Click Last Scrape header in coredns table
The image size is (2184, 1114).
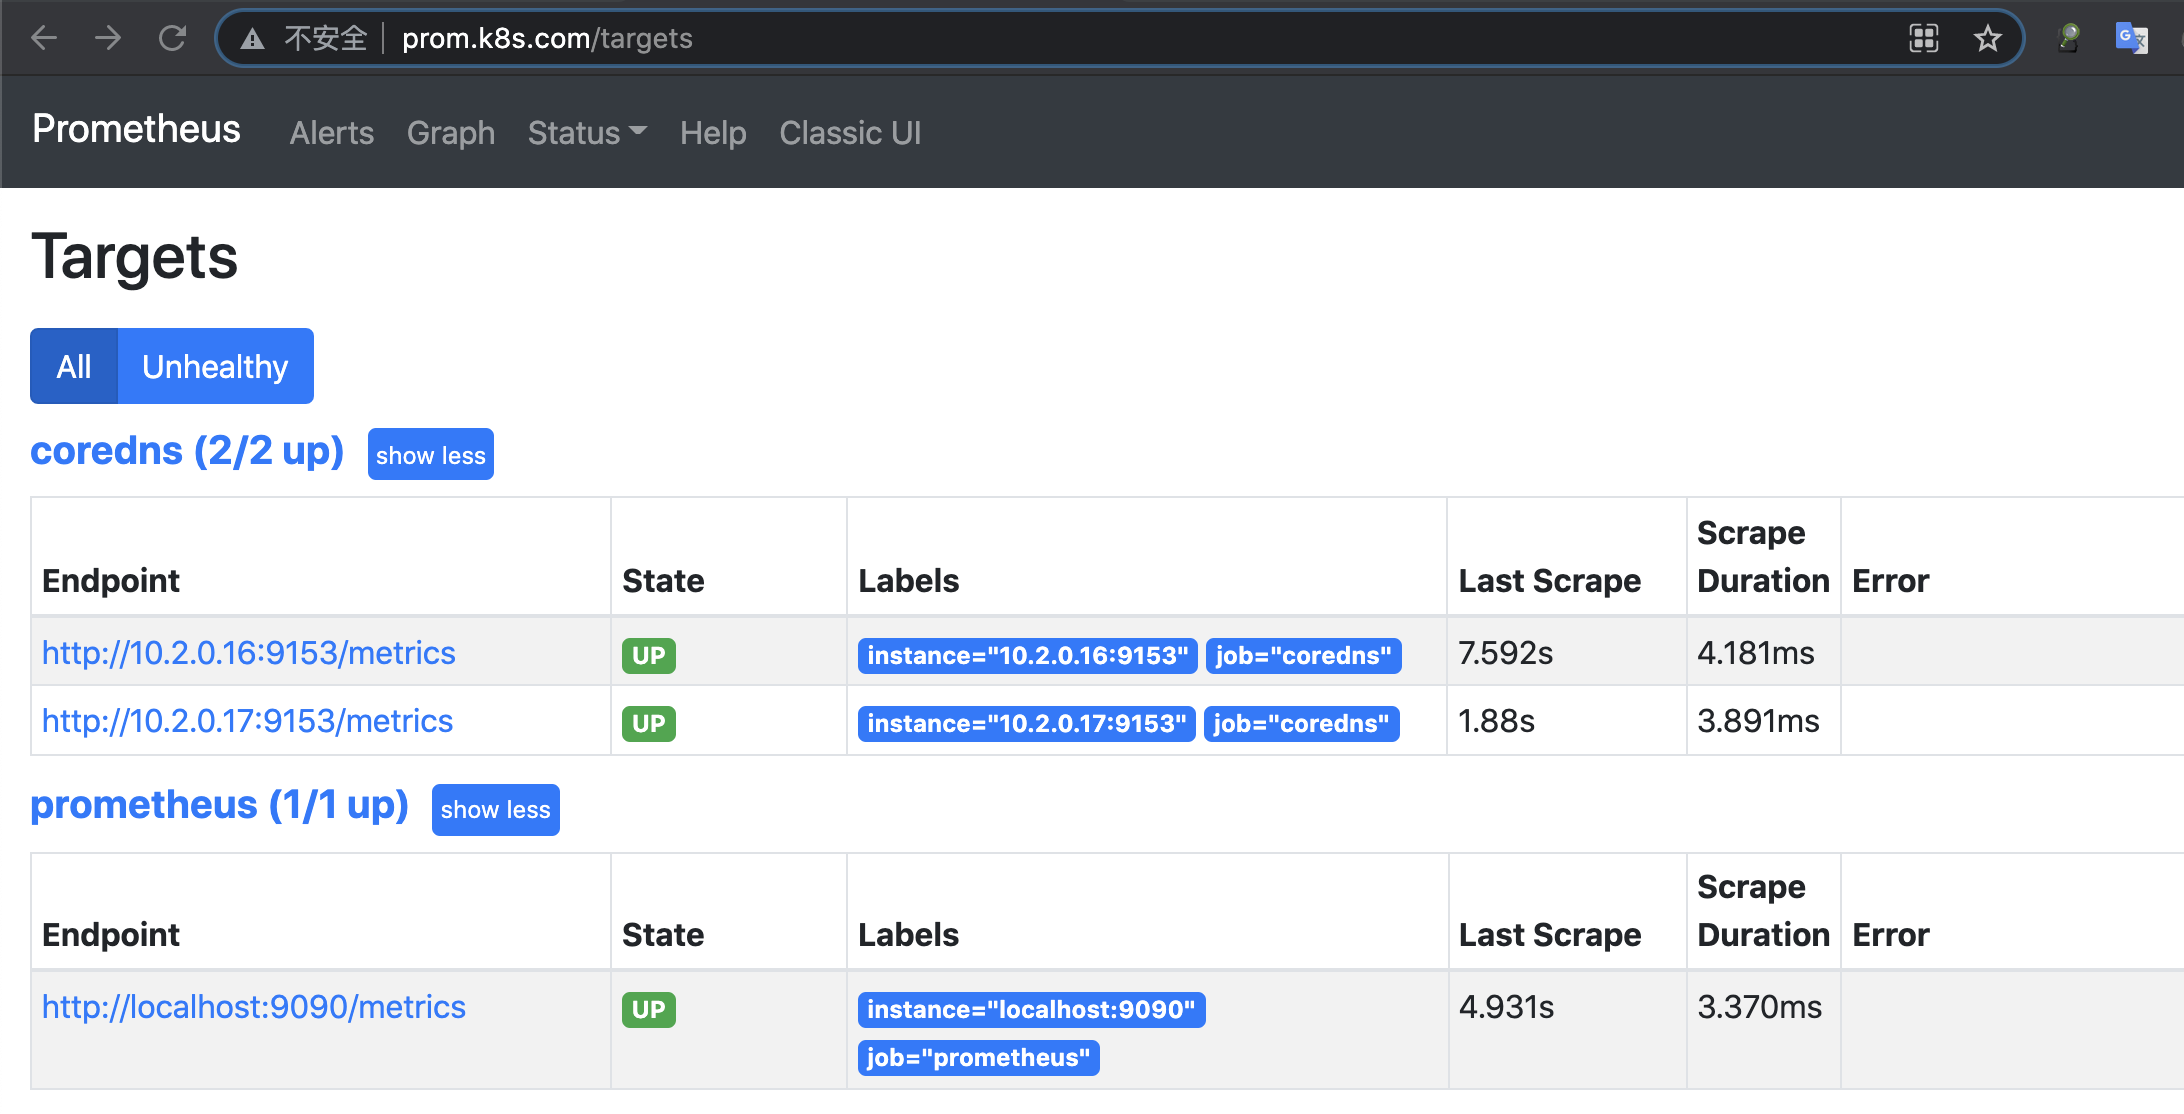click(x=1549, y=580)
